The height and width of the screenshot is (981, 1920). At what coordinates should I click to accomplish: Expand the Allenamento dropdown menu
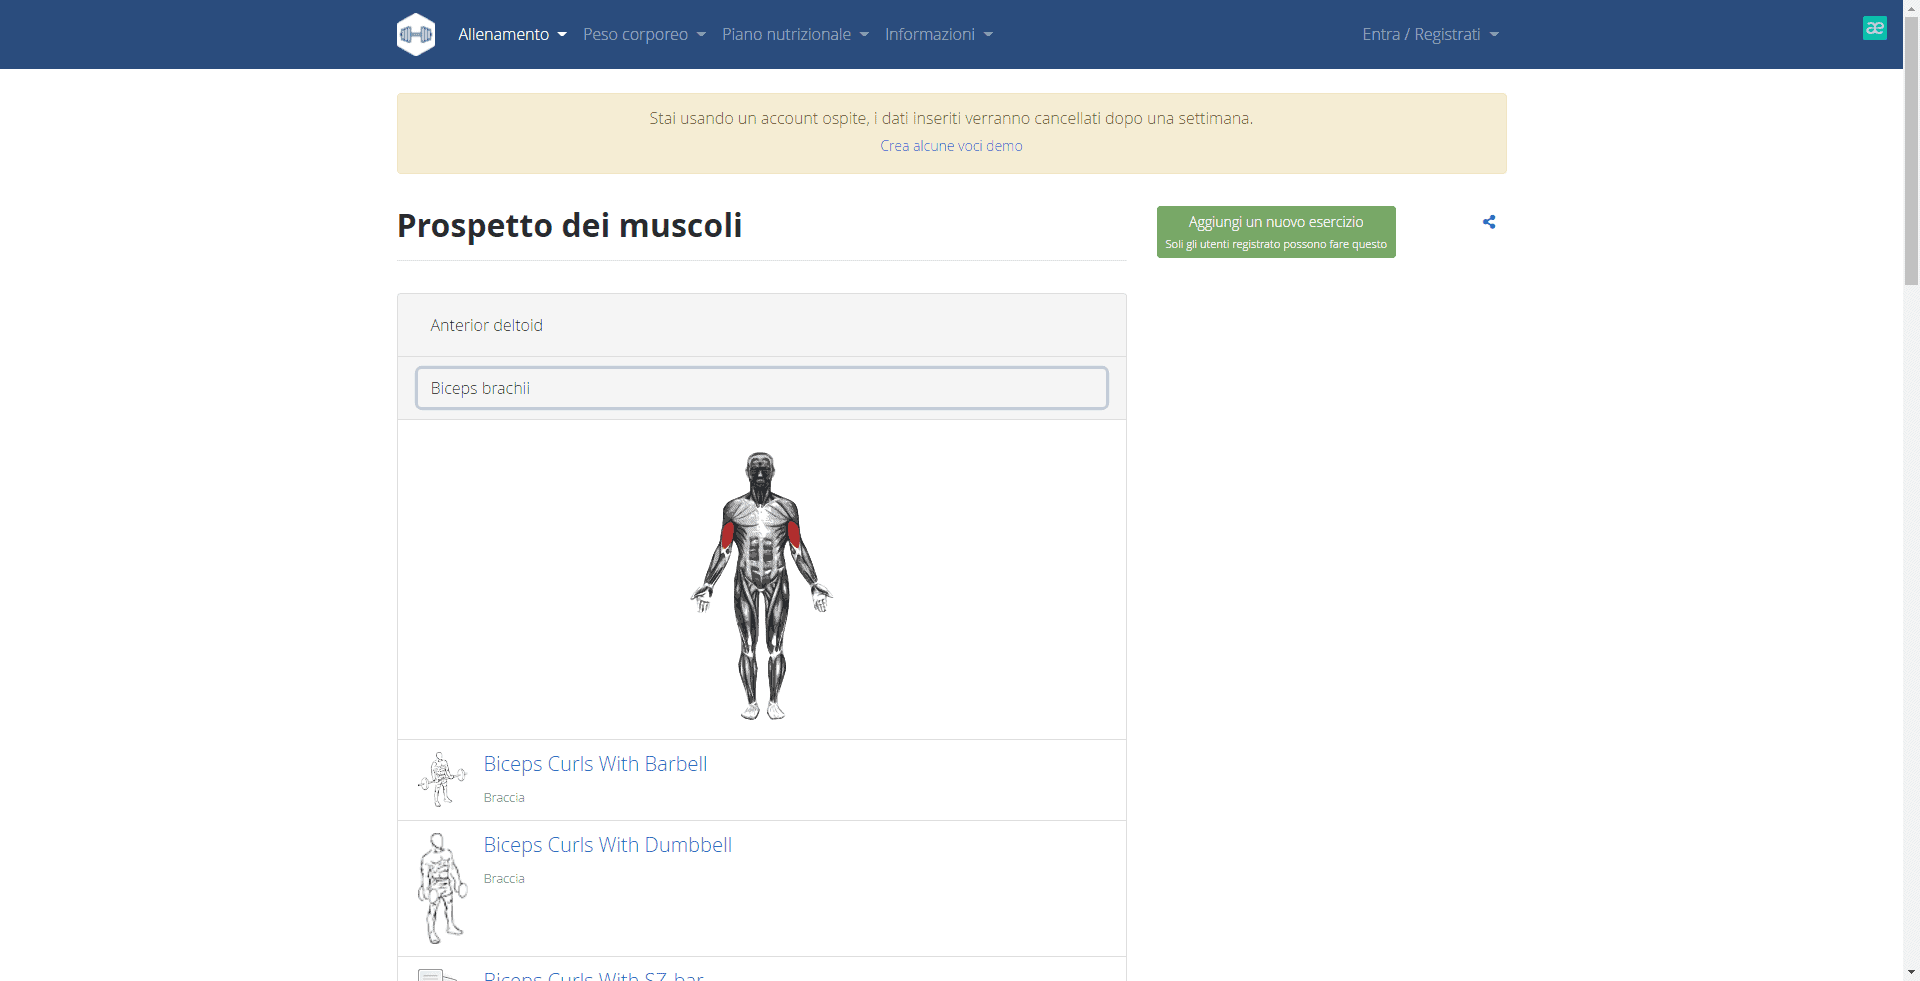point(512,34)
